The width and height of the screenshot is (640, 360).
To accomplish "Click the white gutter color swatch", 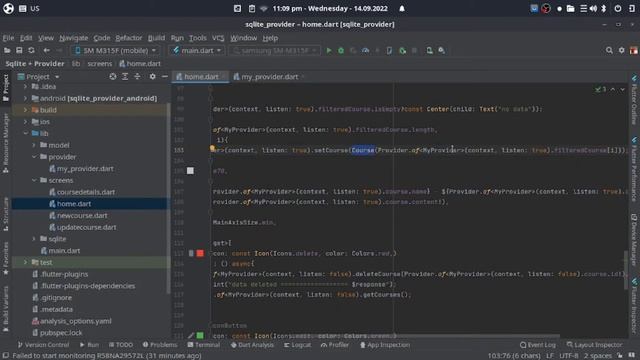I will [190, 171].
